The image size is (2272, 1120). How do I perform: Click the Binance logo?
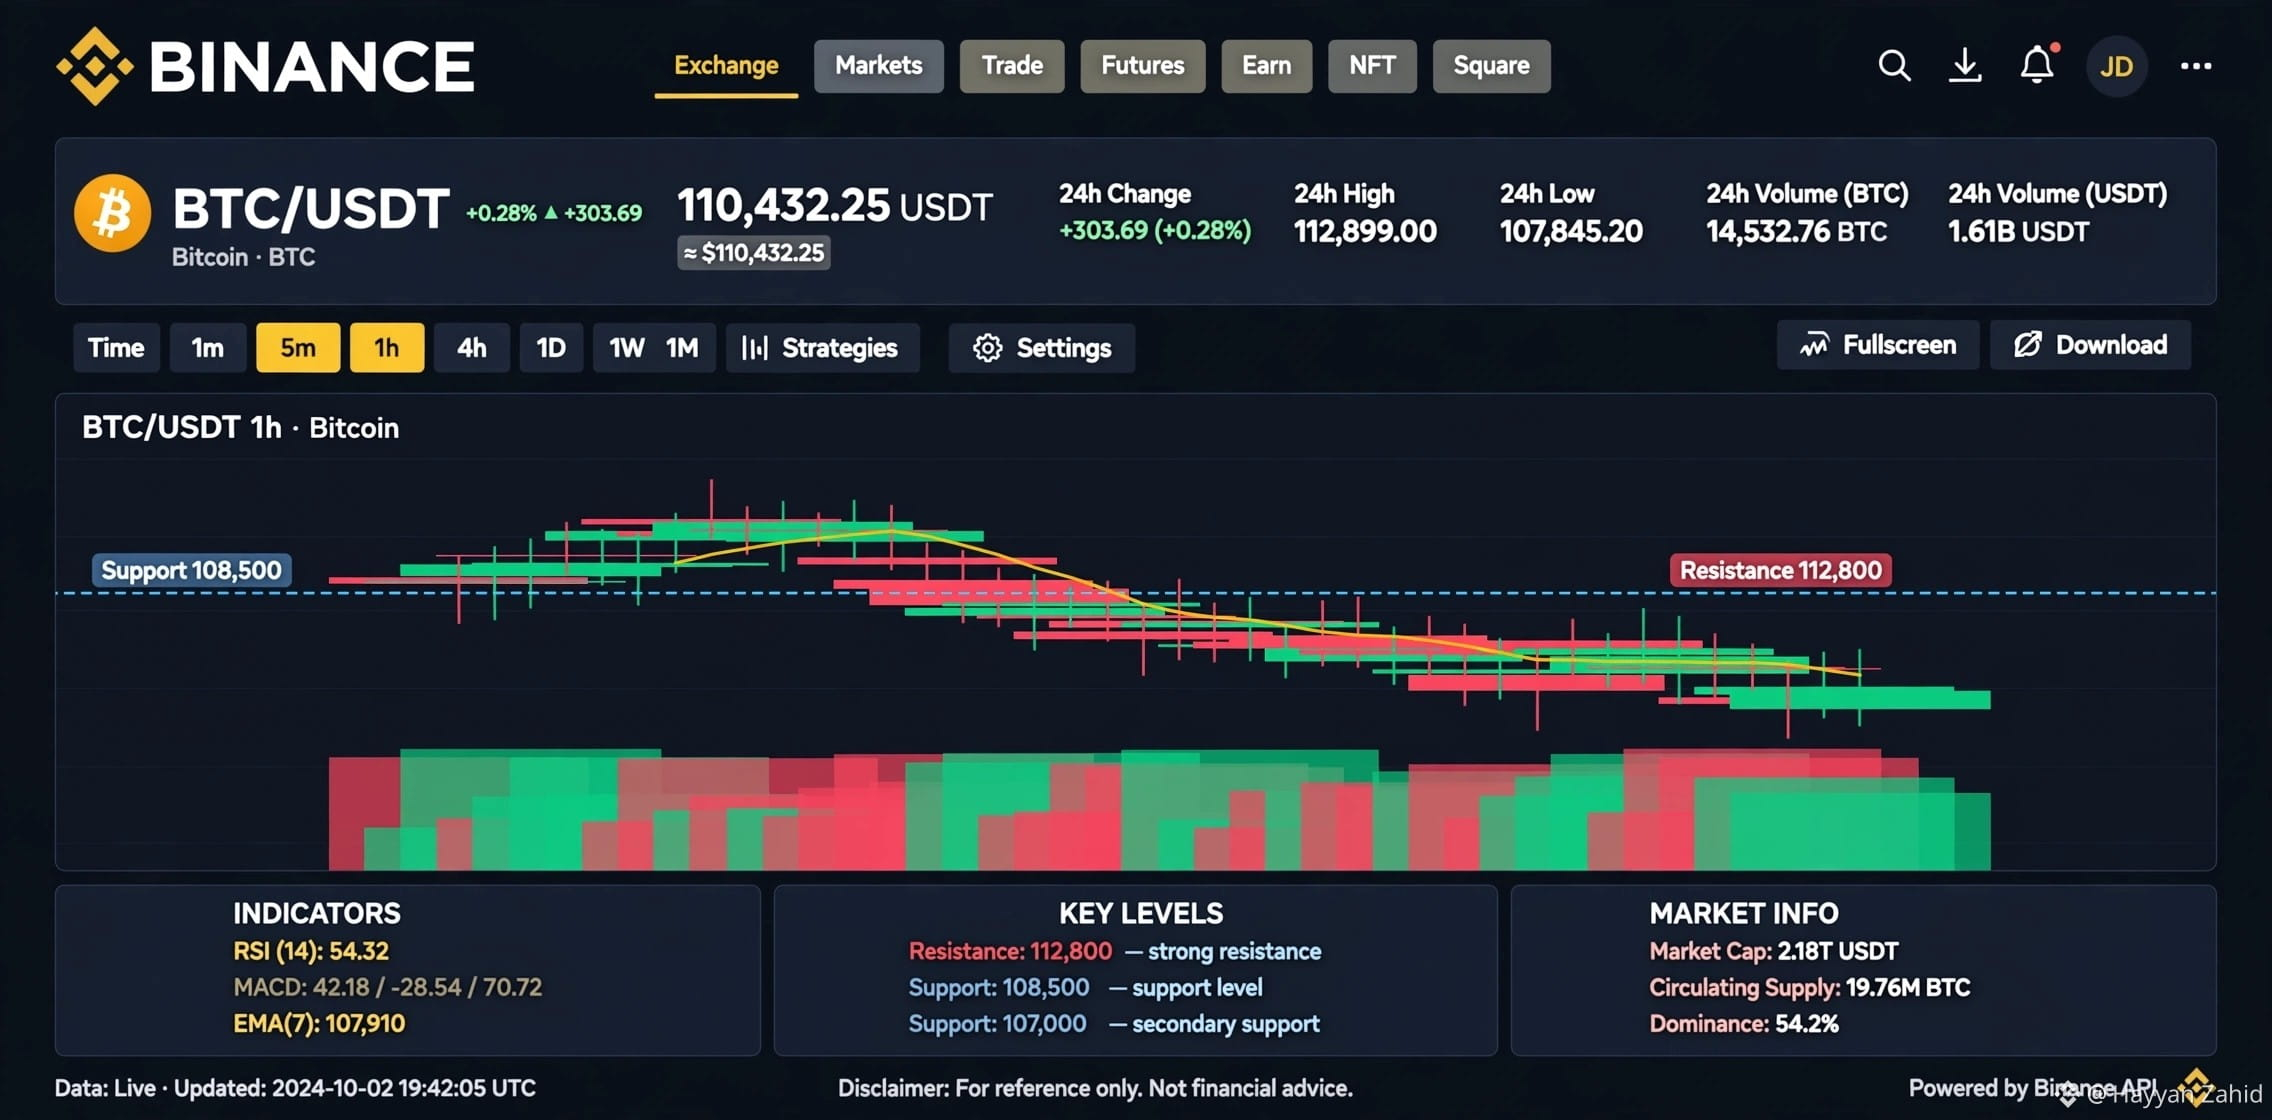[265, 66]
